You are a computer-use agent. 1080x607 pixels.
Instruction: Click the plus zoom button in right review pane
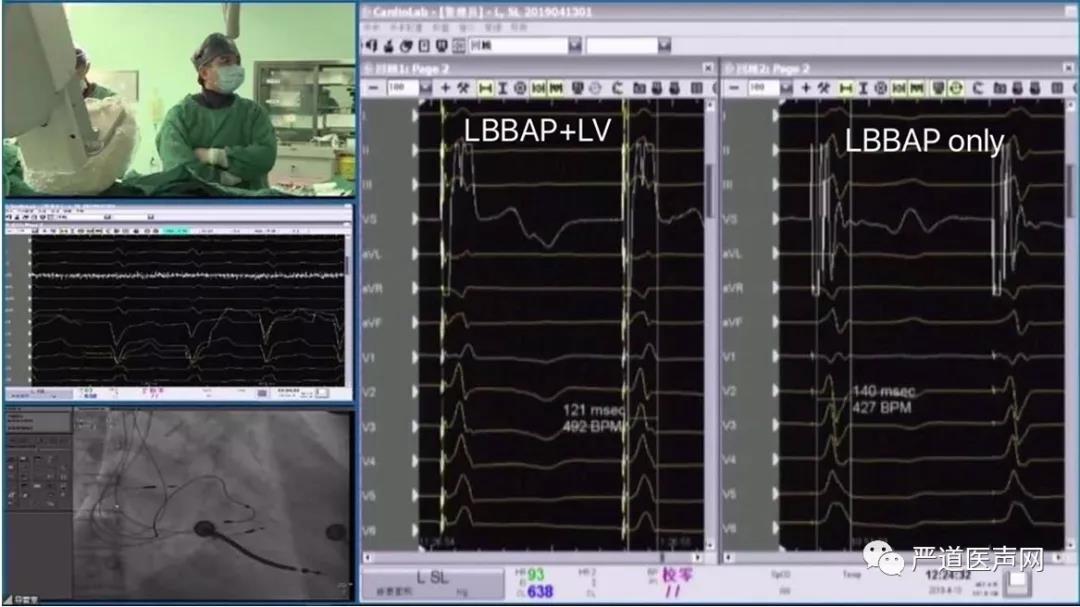[805, 89]
